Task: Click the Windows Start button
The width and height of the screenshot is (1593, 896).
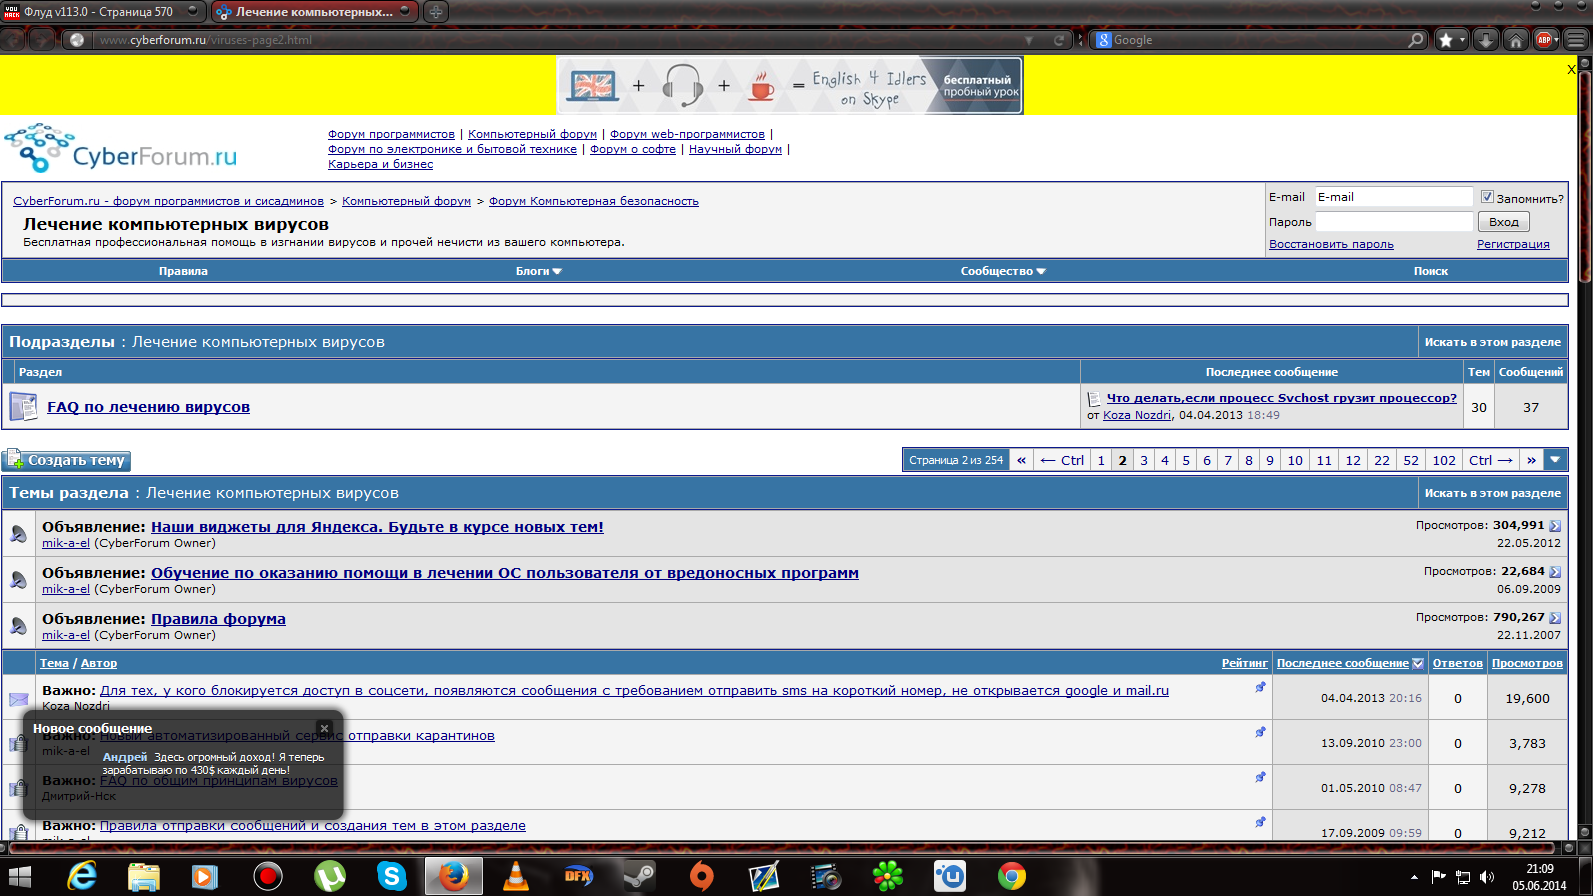Action: pyautogui.click(x=20, y=877)
